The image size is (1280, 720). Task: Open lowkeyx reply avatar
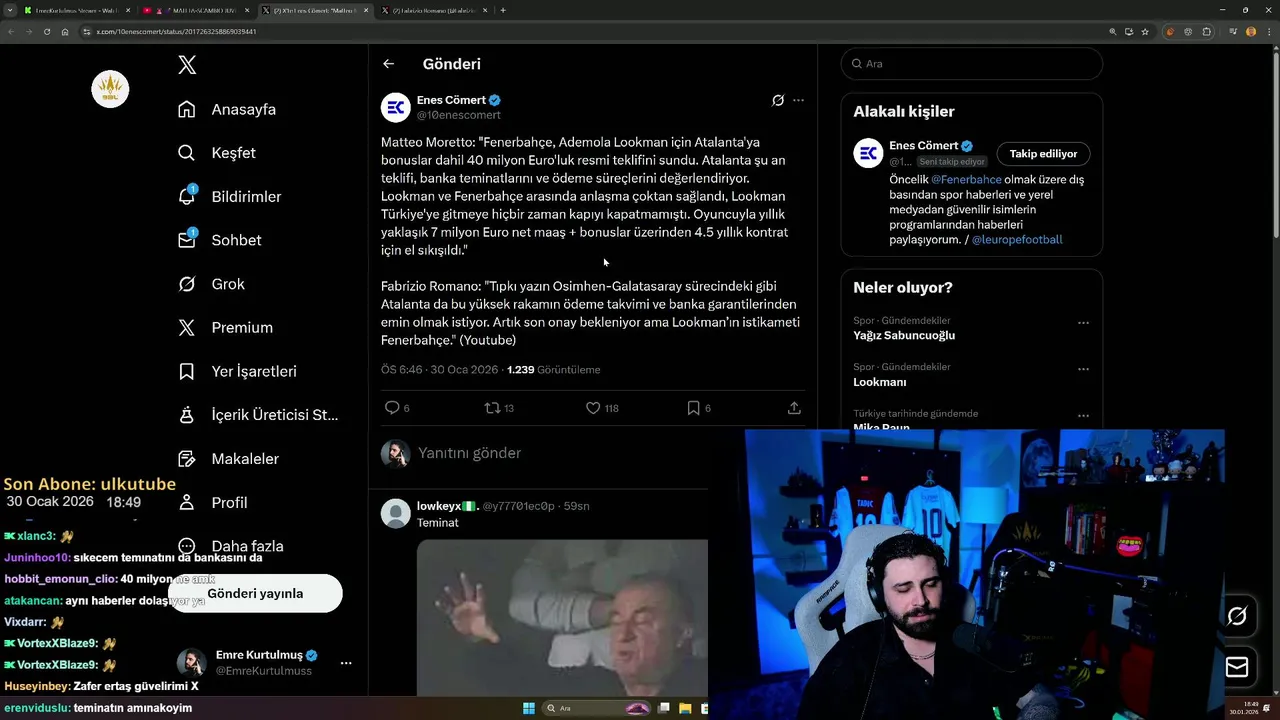tap(396, 514)
